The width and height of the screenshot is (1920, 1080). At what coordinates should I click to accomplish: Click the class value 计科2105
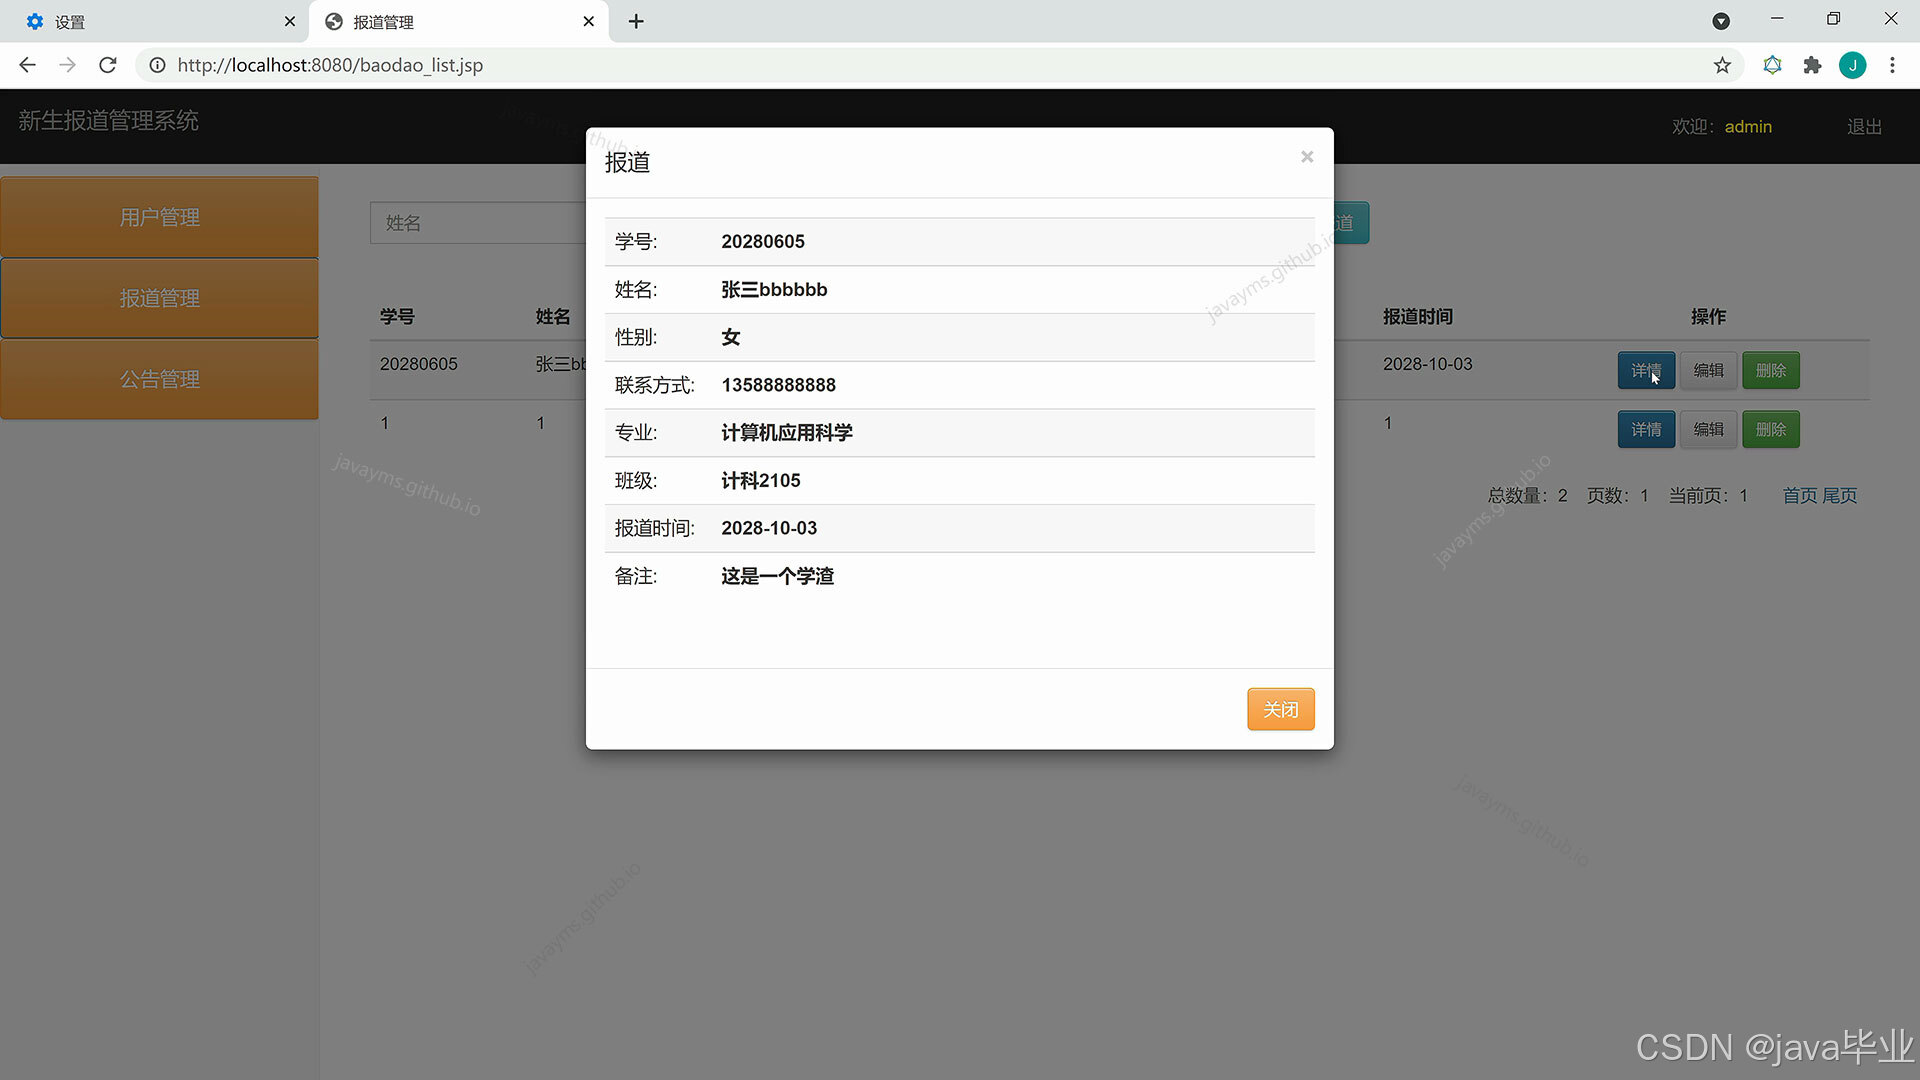point(760,481)
